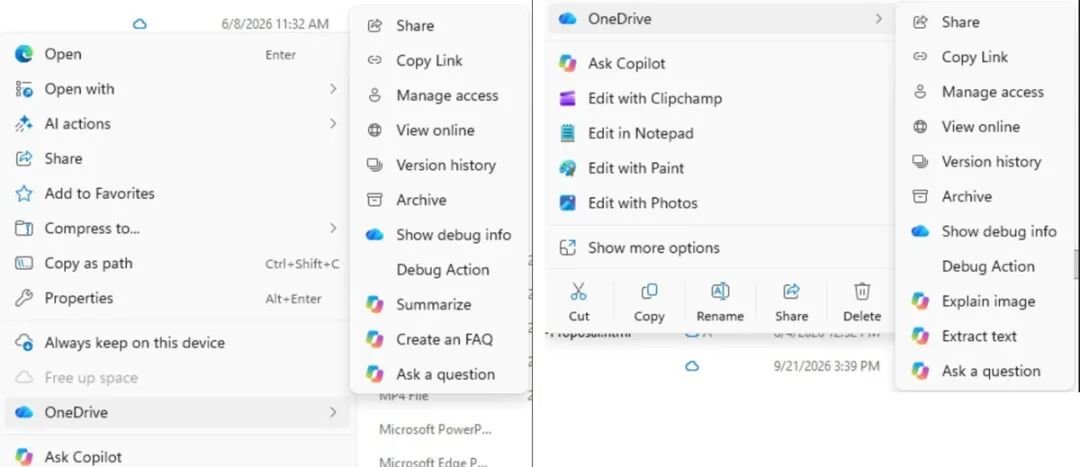This screenshot has height=467, width=1080.
Task: Choose Edit in Notepad
Action: 720,134
